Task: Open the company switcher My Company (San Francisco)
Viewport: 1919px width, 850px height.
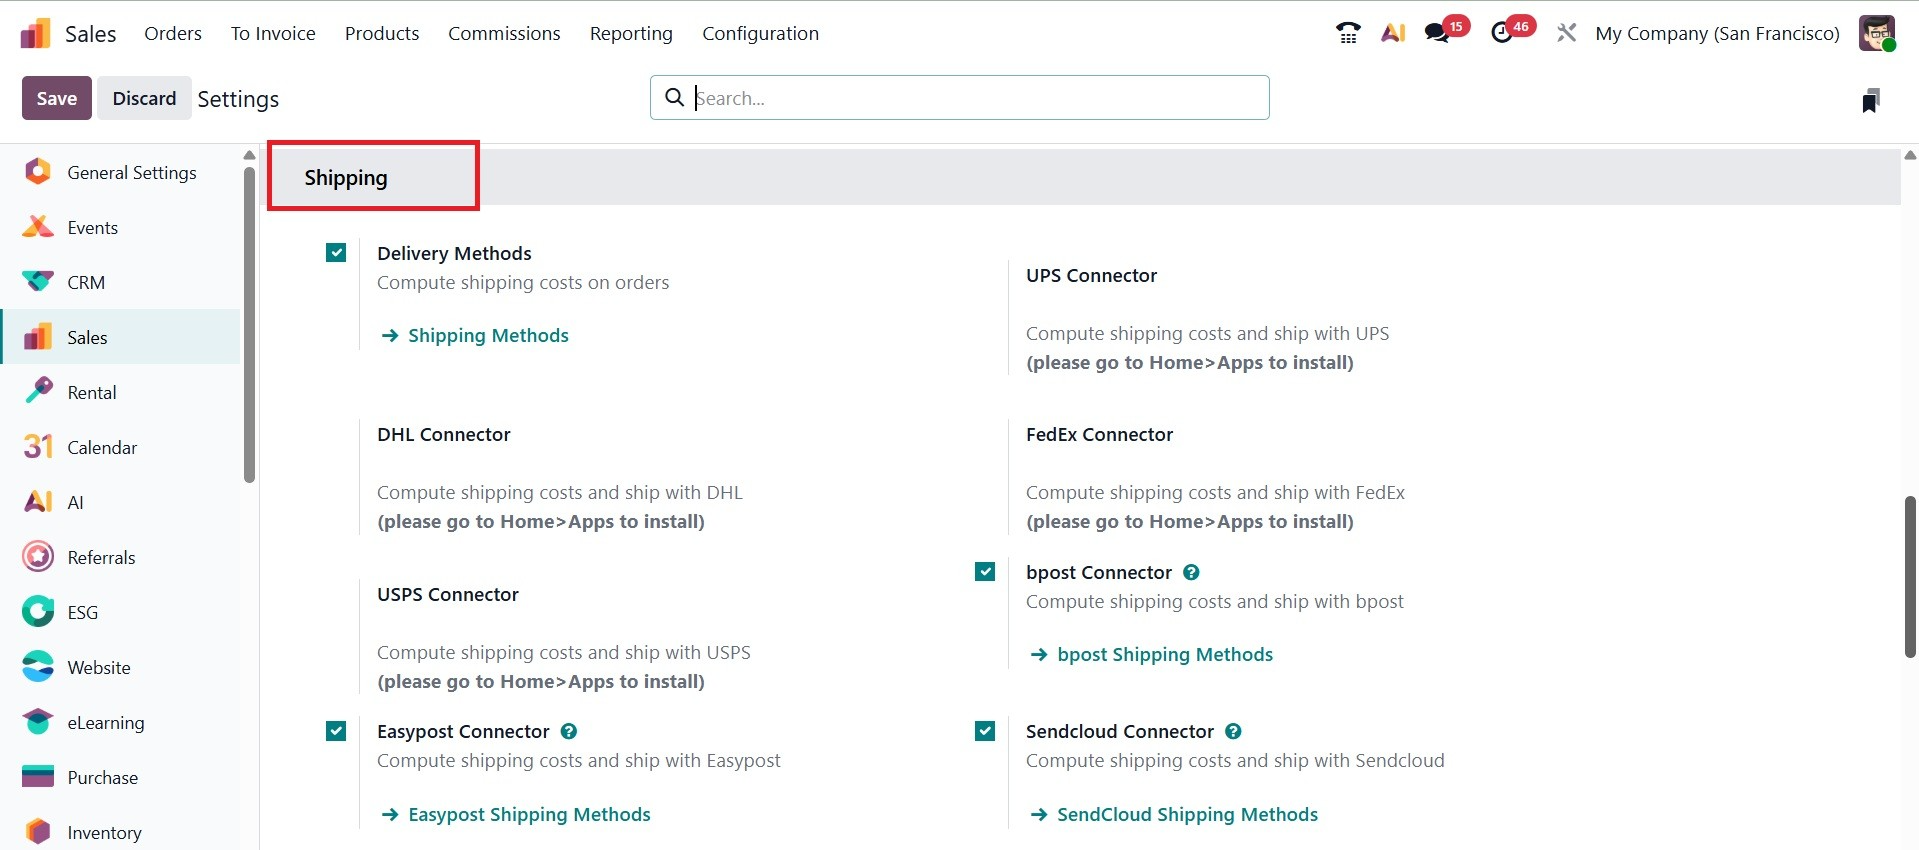Action: coord(1717,33)
